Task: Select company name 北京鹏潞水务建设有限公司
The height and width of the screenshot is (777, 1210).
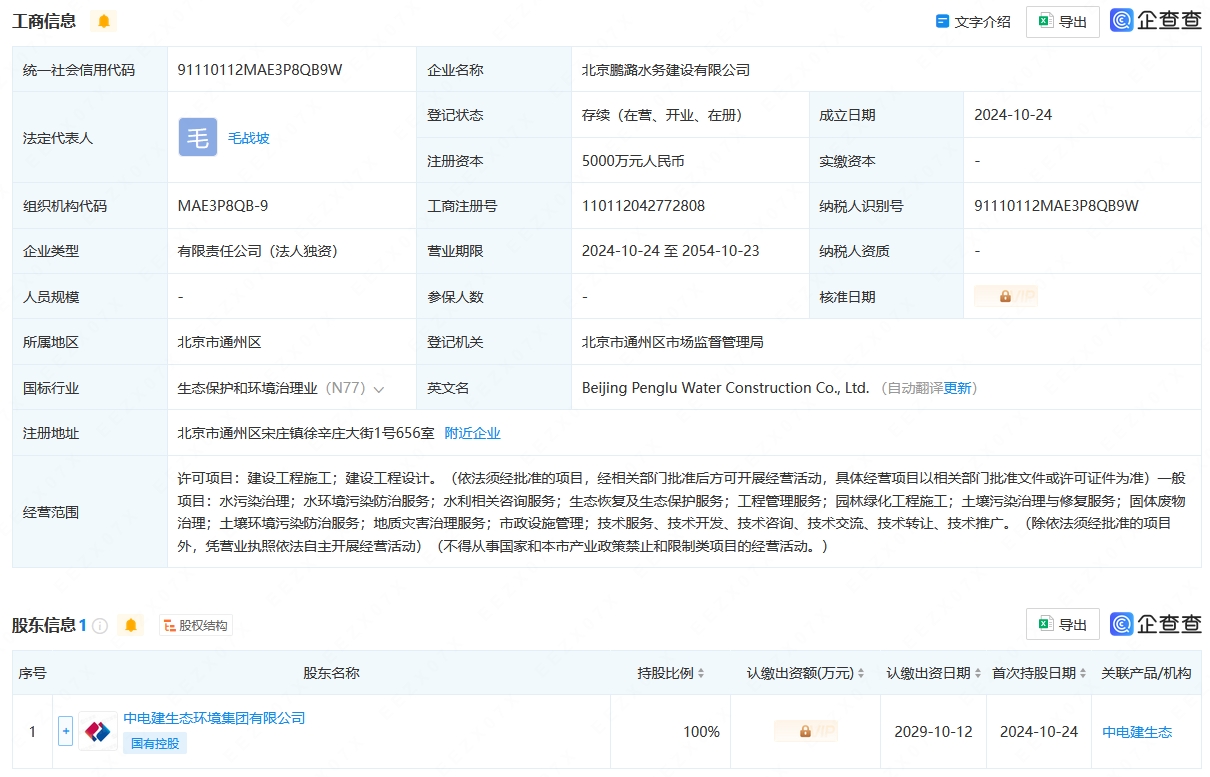Action: click(x=666, y=70)
